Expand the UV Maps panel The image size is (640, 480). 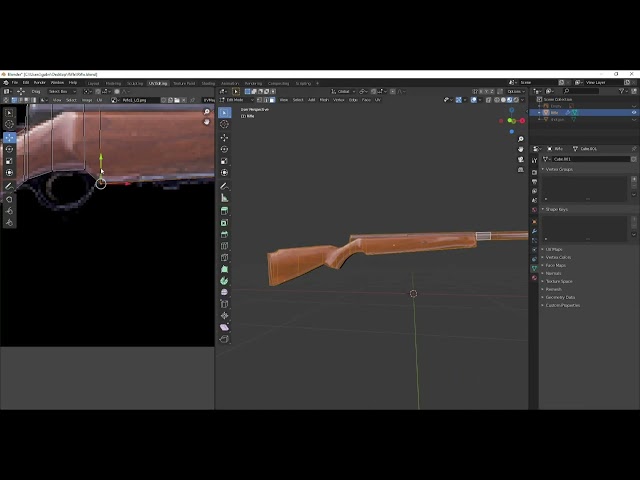(x=553, y=249)
